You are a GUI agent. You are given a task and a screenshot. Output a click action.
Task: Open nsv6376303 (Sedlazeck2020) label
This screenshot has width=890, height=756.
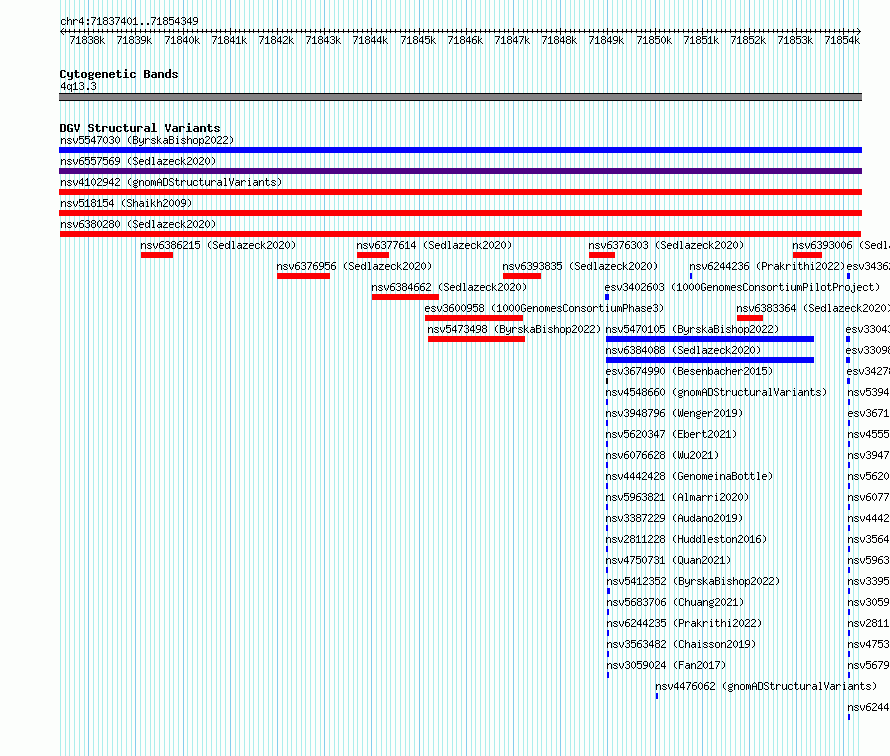(x=666, y=245)
